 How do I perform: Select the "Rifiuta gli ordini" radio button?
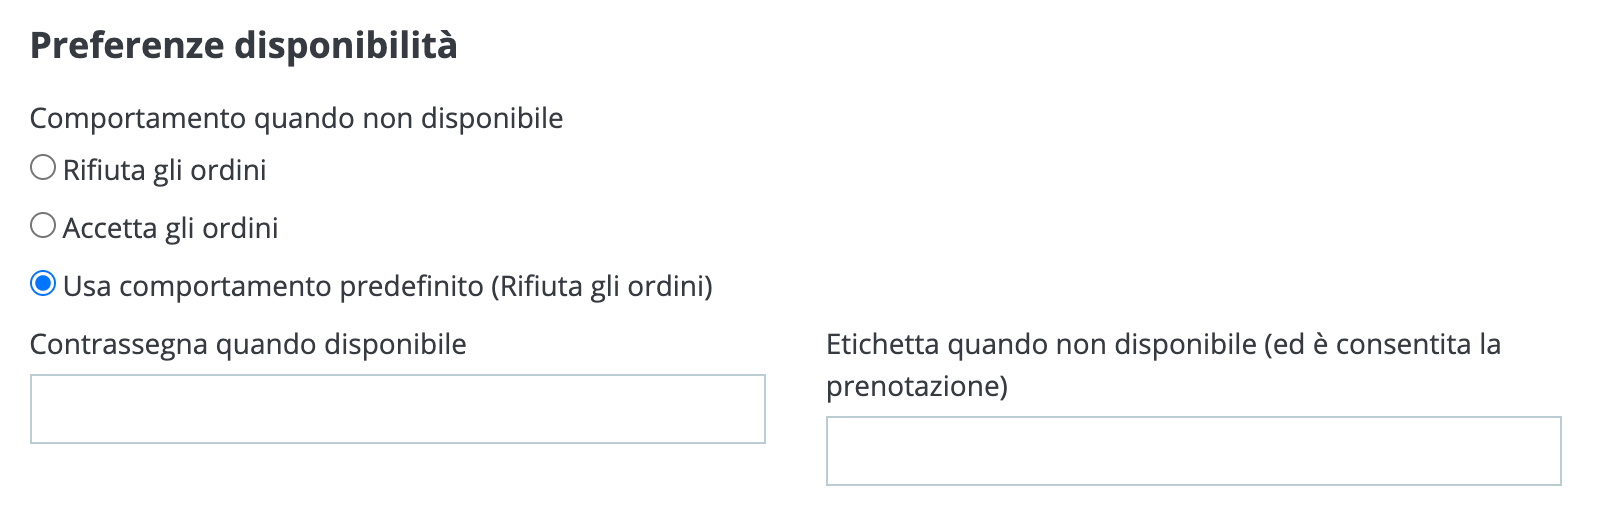43,168
